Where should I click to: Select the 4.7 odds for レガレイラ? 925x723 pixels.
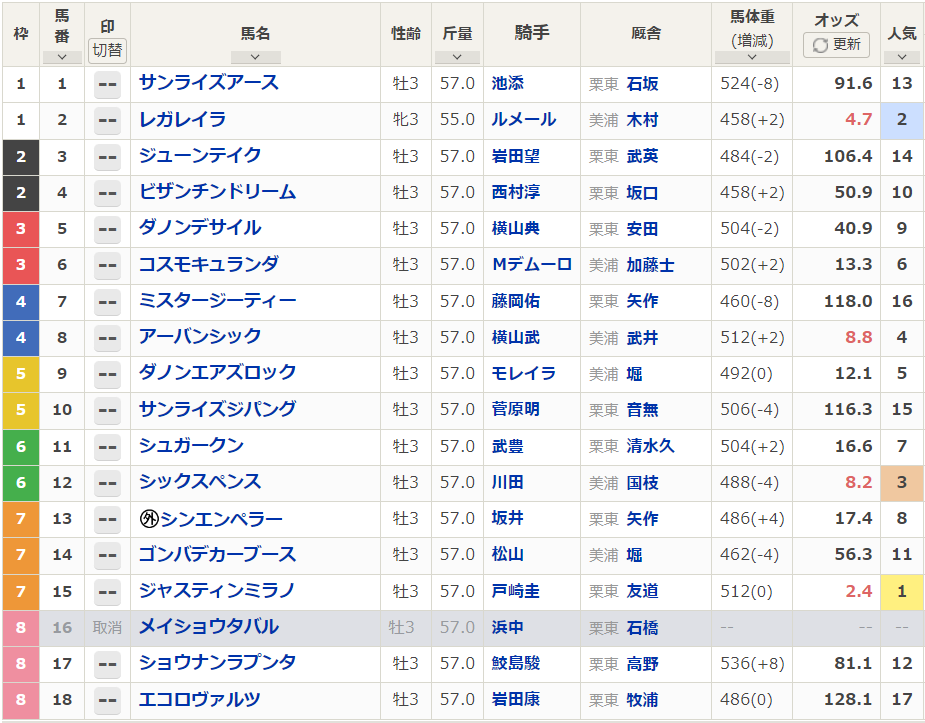tap(858, 120)
